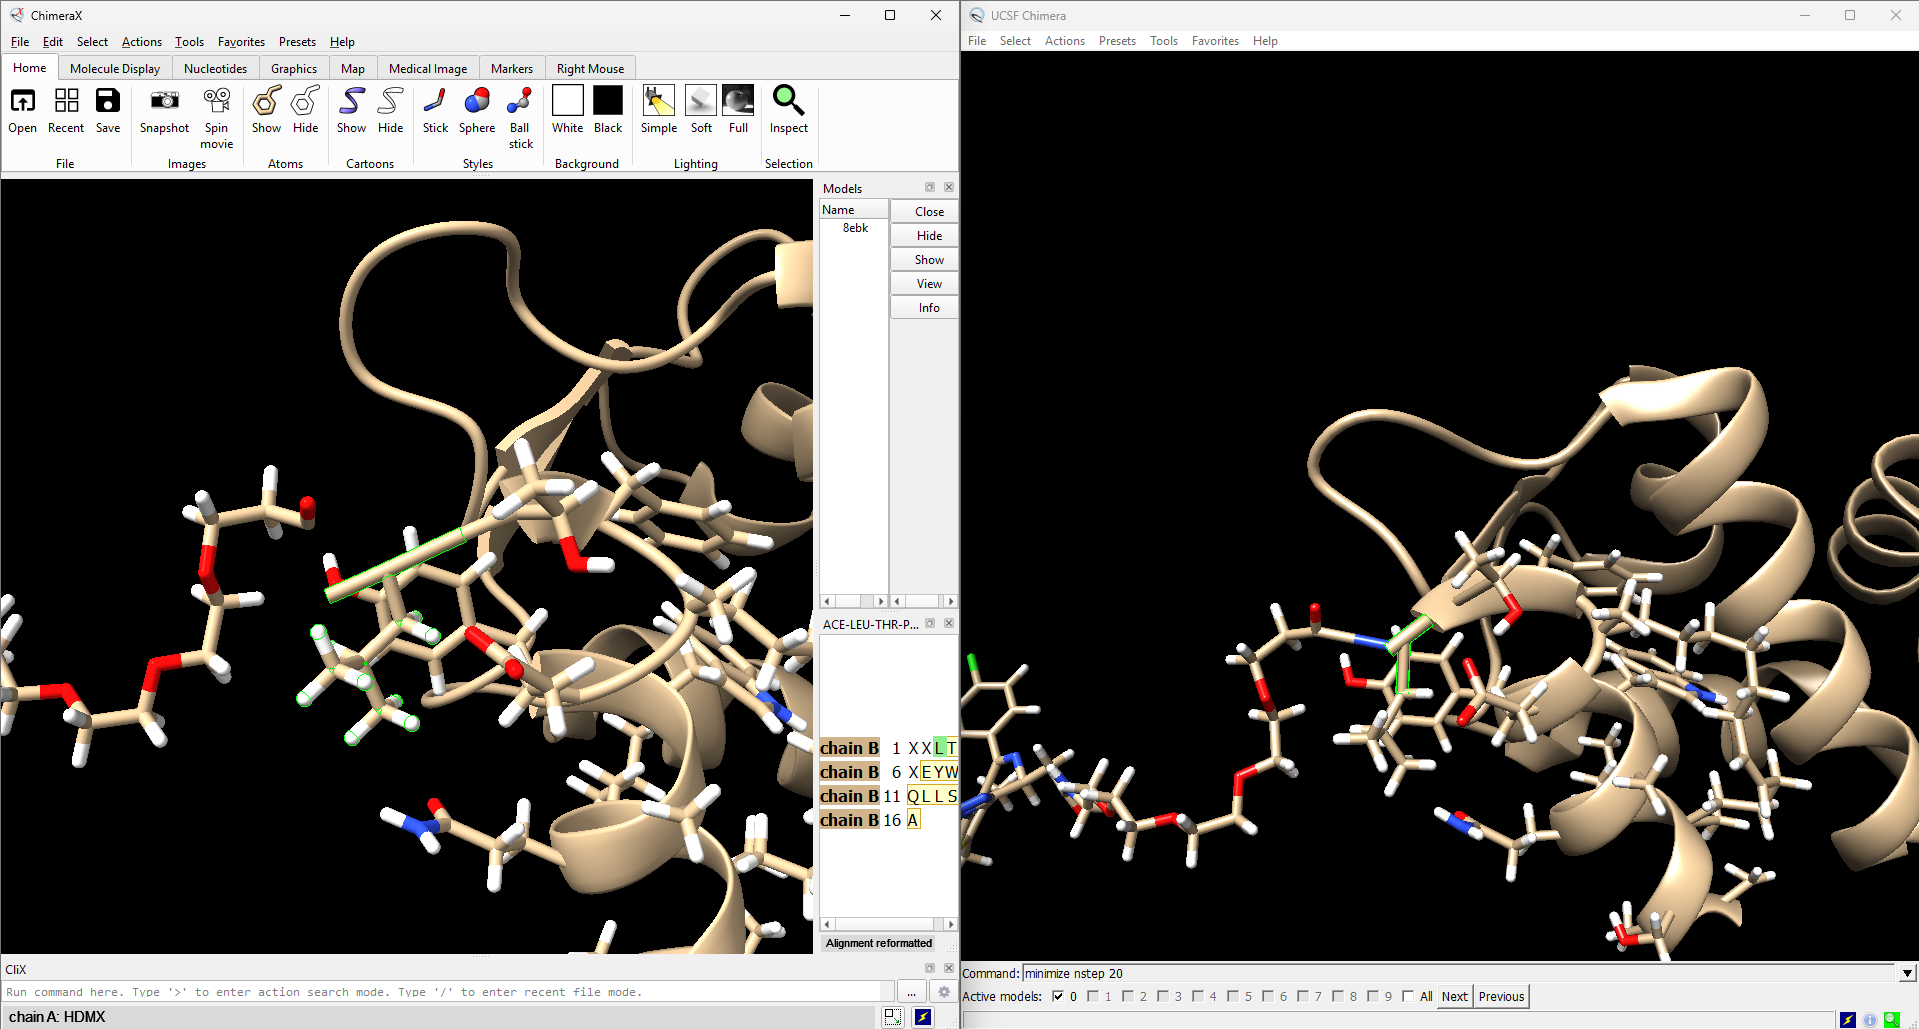The image size is (1919, 1029).
Task: Enable active model 1 checkbox
Action: [x=1093, y=996]
